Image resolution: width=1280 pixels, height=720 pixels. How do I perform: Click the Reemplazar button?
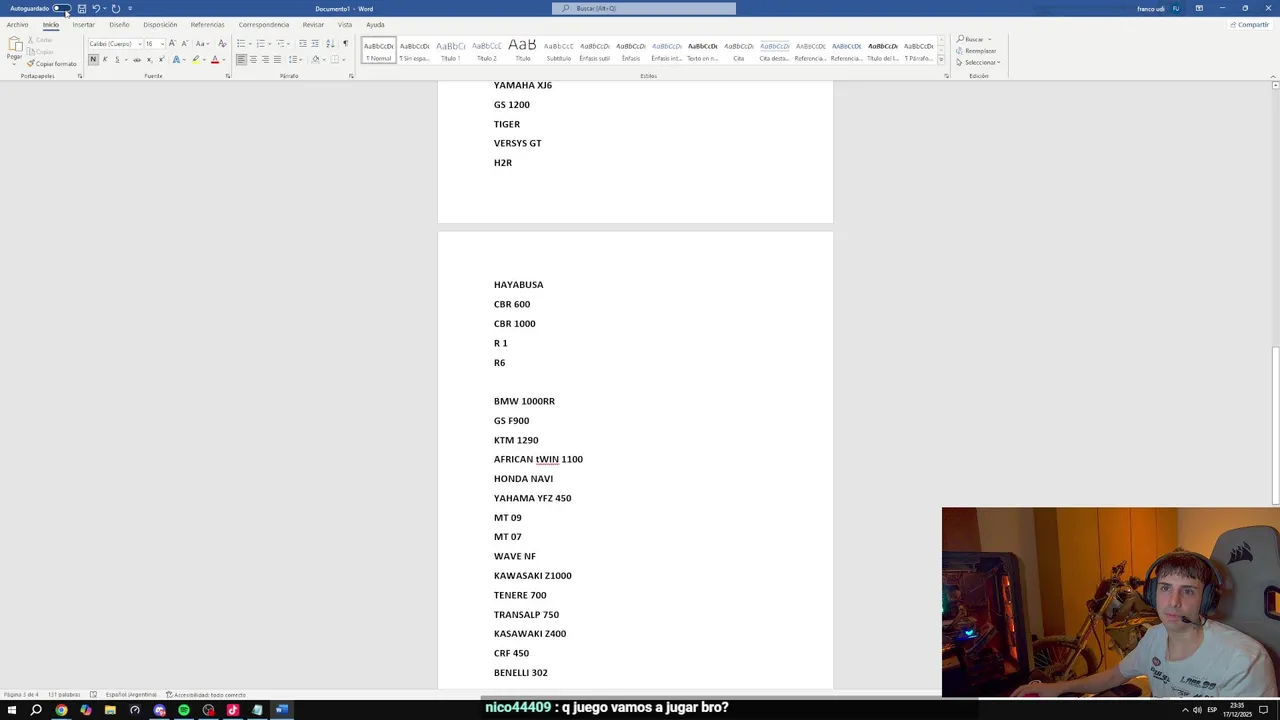pos(977,51)
